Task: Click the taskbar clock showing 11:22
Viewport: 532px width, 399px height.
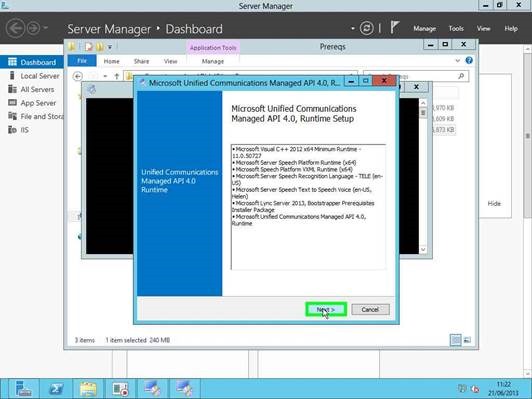Action: coord(504,388)
